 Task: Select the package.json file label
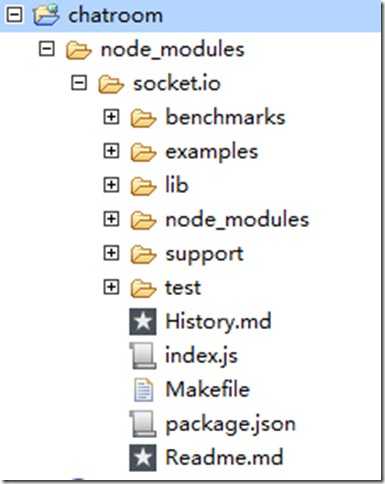click(x=231, y=425)
